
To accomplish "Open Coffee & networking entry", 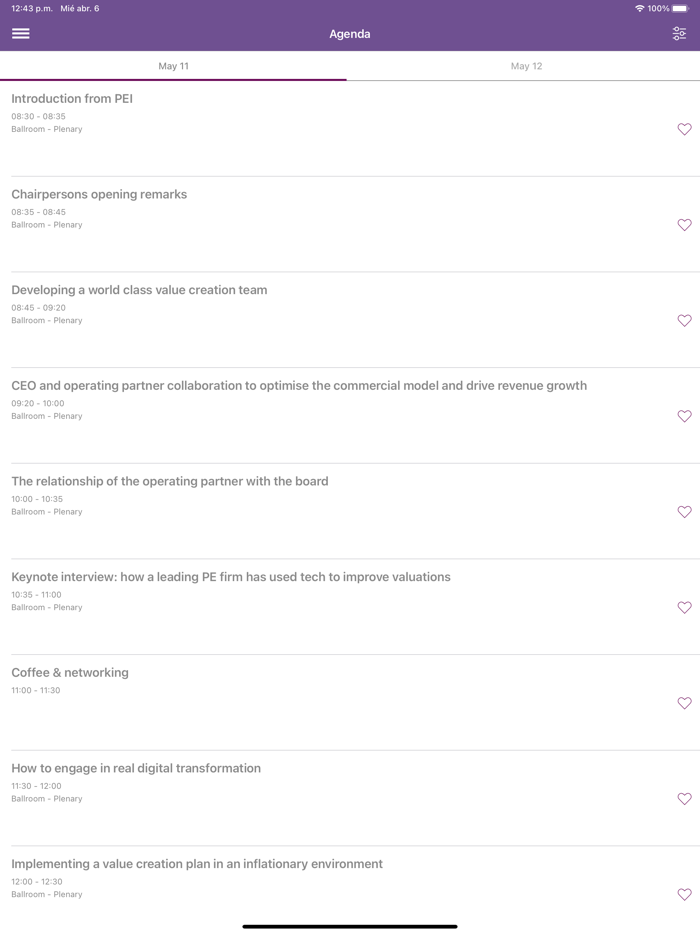I will 70,673.
